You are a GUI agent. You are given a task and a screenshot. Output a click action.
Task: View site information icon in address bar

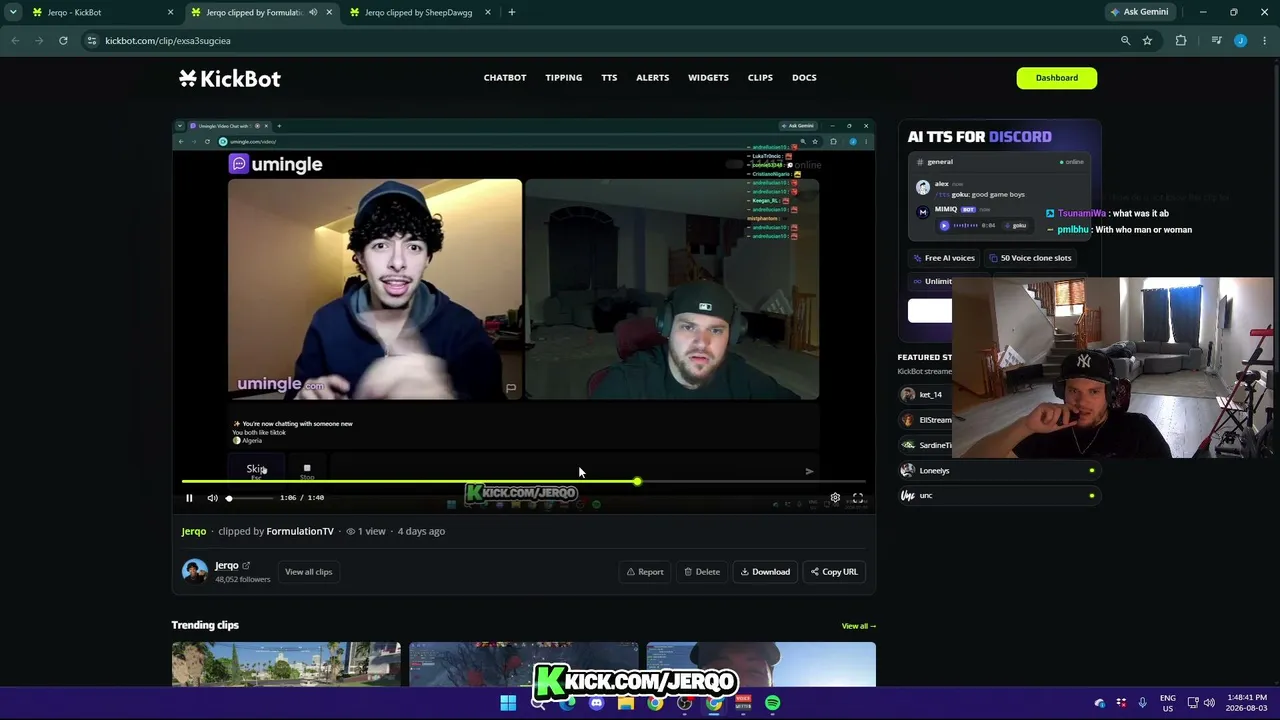[92, 41]
